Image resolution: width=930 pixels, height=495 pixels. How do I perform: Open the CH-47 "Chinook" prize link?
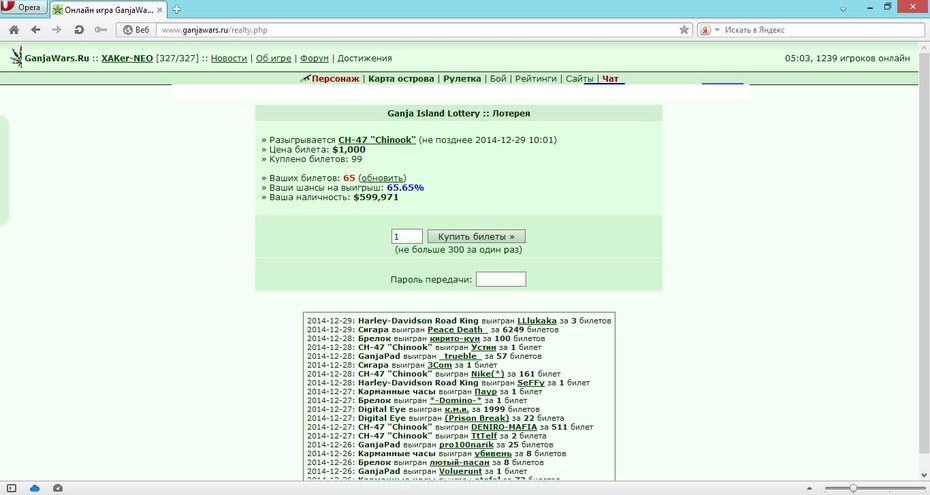(377, 140)
